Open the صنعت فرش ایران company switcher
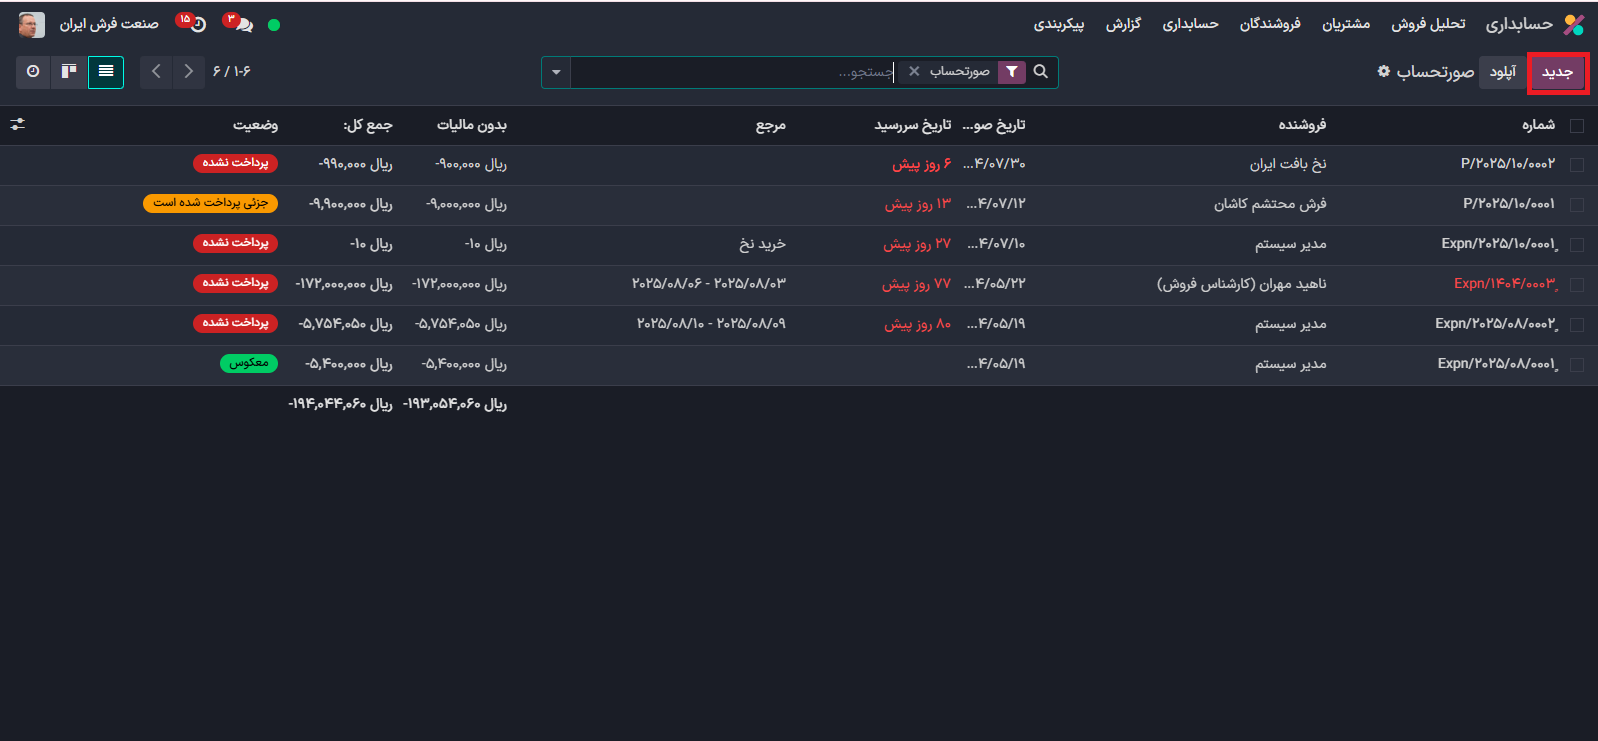The width and height of the screenshot is (1598, 741). point(109,24)
